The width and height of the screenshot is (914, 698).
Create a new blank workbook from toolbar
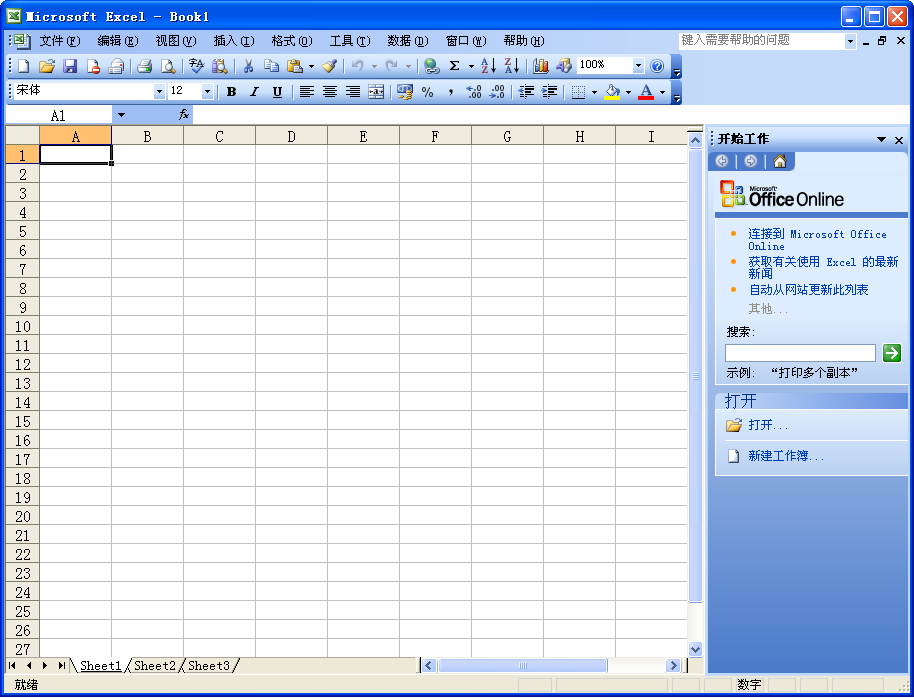[x=24, y=66]
